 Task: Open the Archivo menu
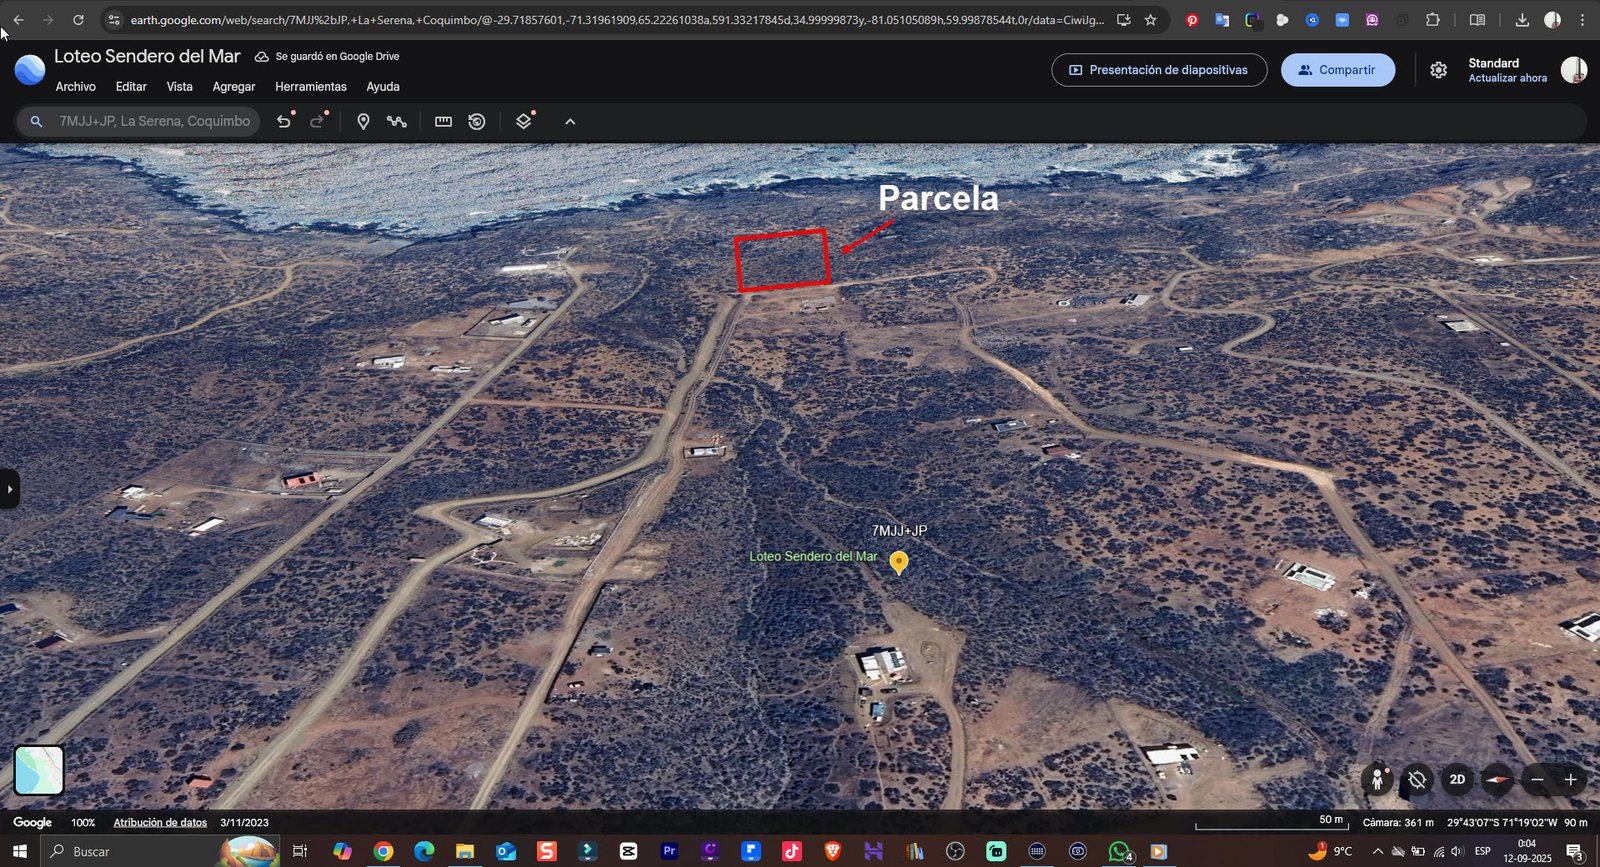click(76, 87)
